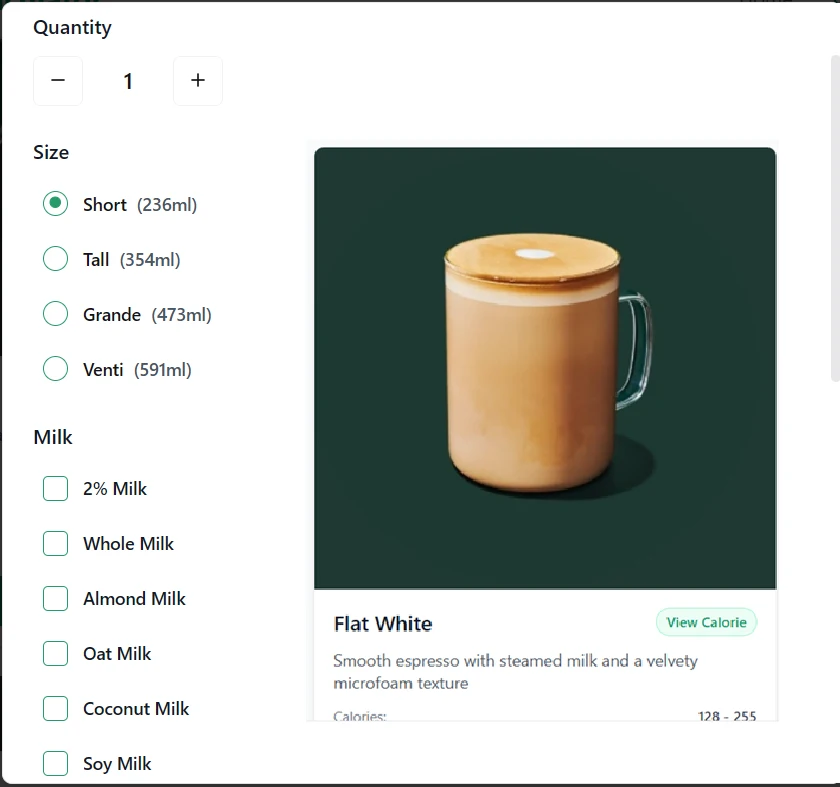
Task: Enable Oat Milk
Action: click(55, 653)
